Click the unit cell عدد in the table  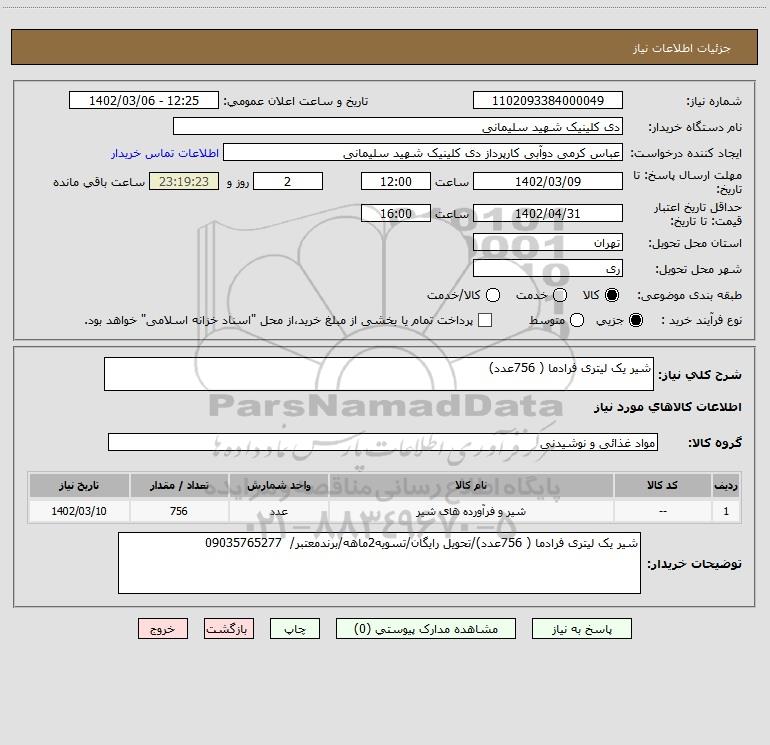pyautogui.click(x=278, y=511)
